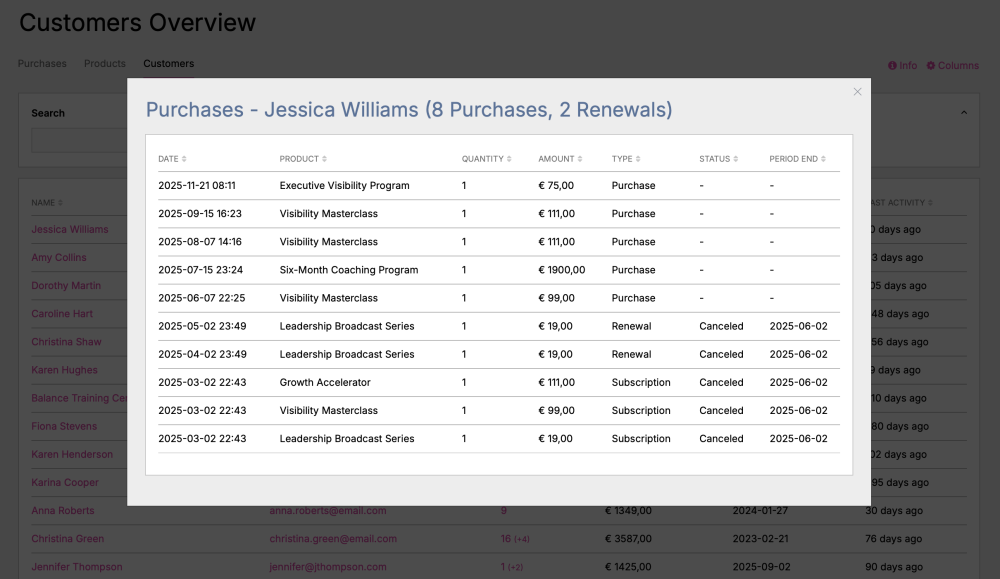Viewport: 1000px width, 579px height.
Task: Open Anna Roberts customer link
Action: 63,511
